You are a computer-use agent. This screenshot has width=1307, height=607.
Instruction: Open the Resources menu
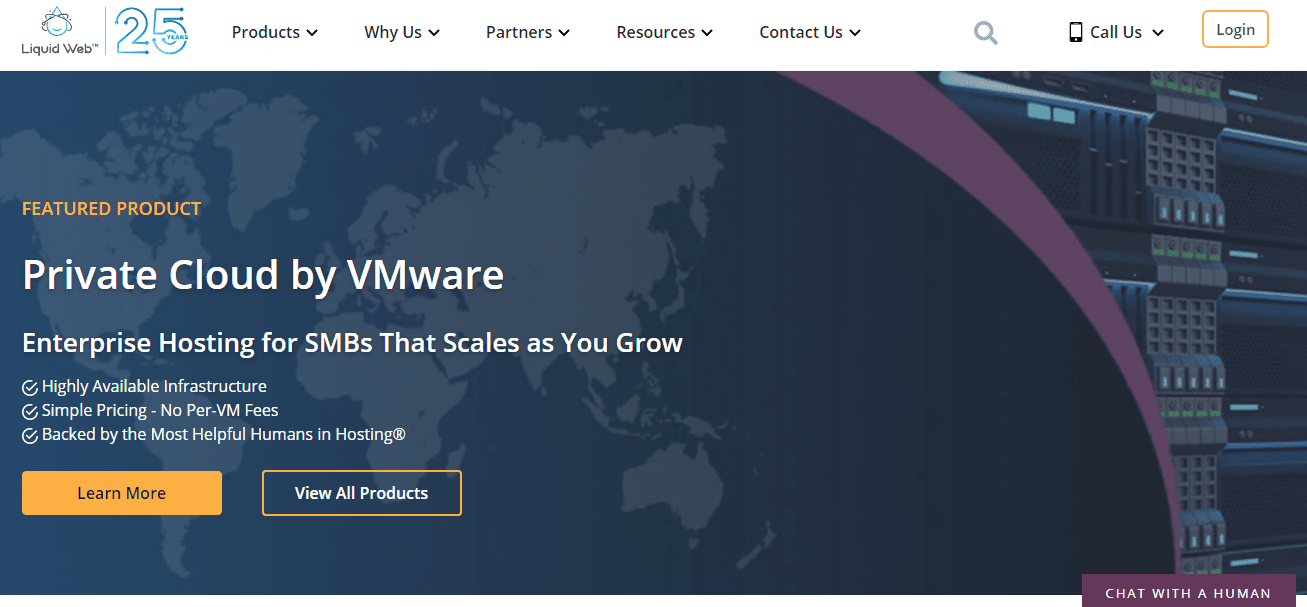tap(665, 32)
